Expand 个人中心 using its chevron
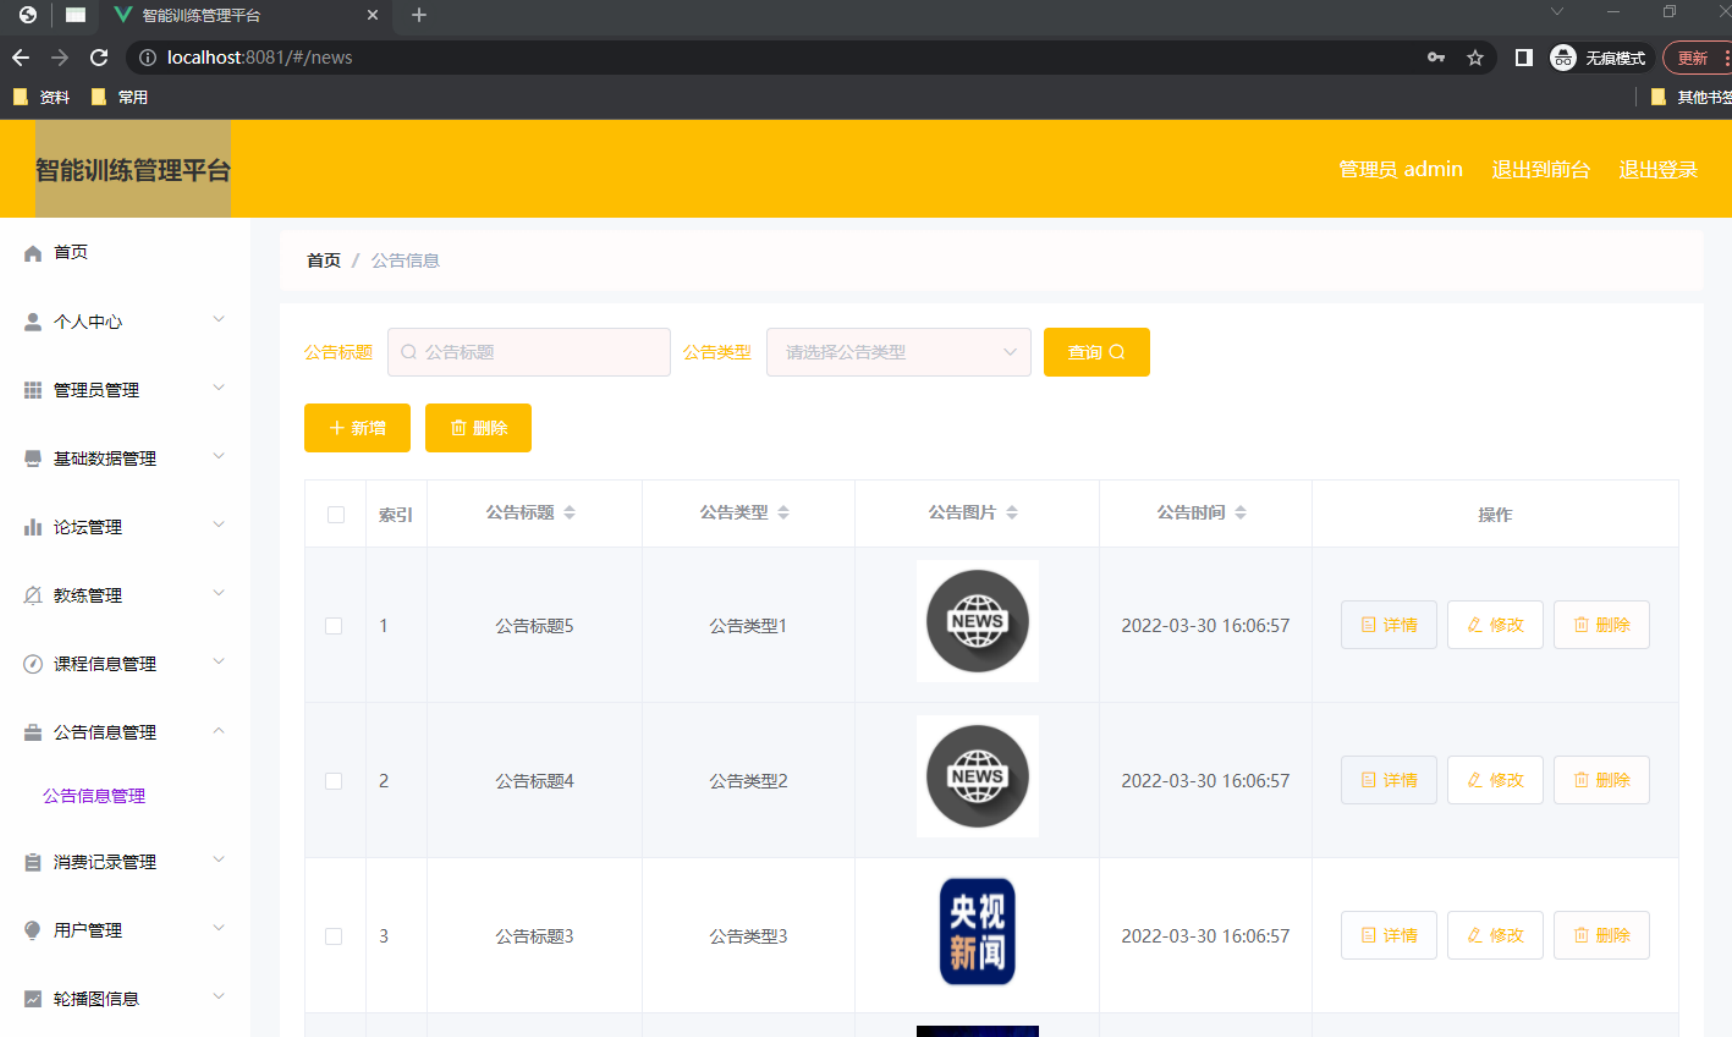 (219, 320)
